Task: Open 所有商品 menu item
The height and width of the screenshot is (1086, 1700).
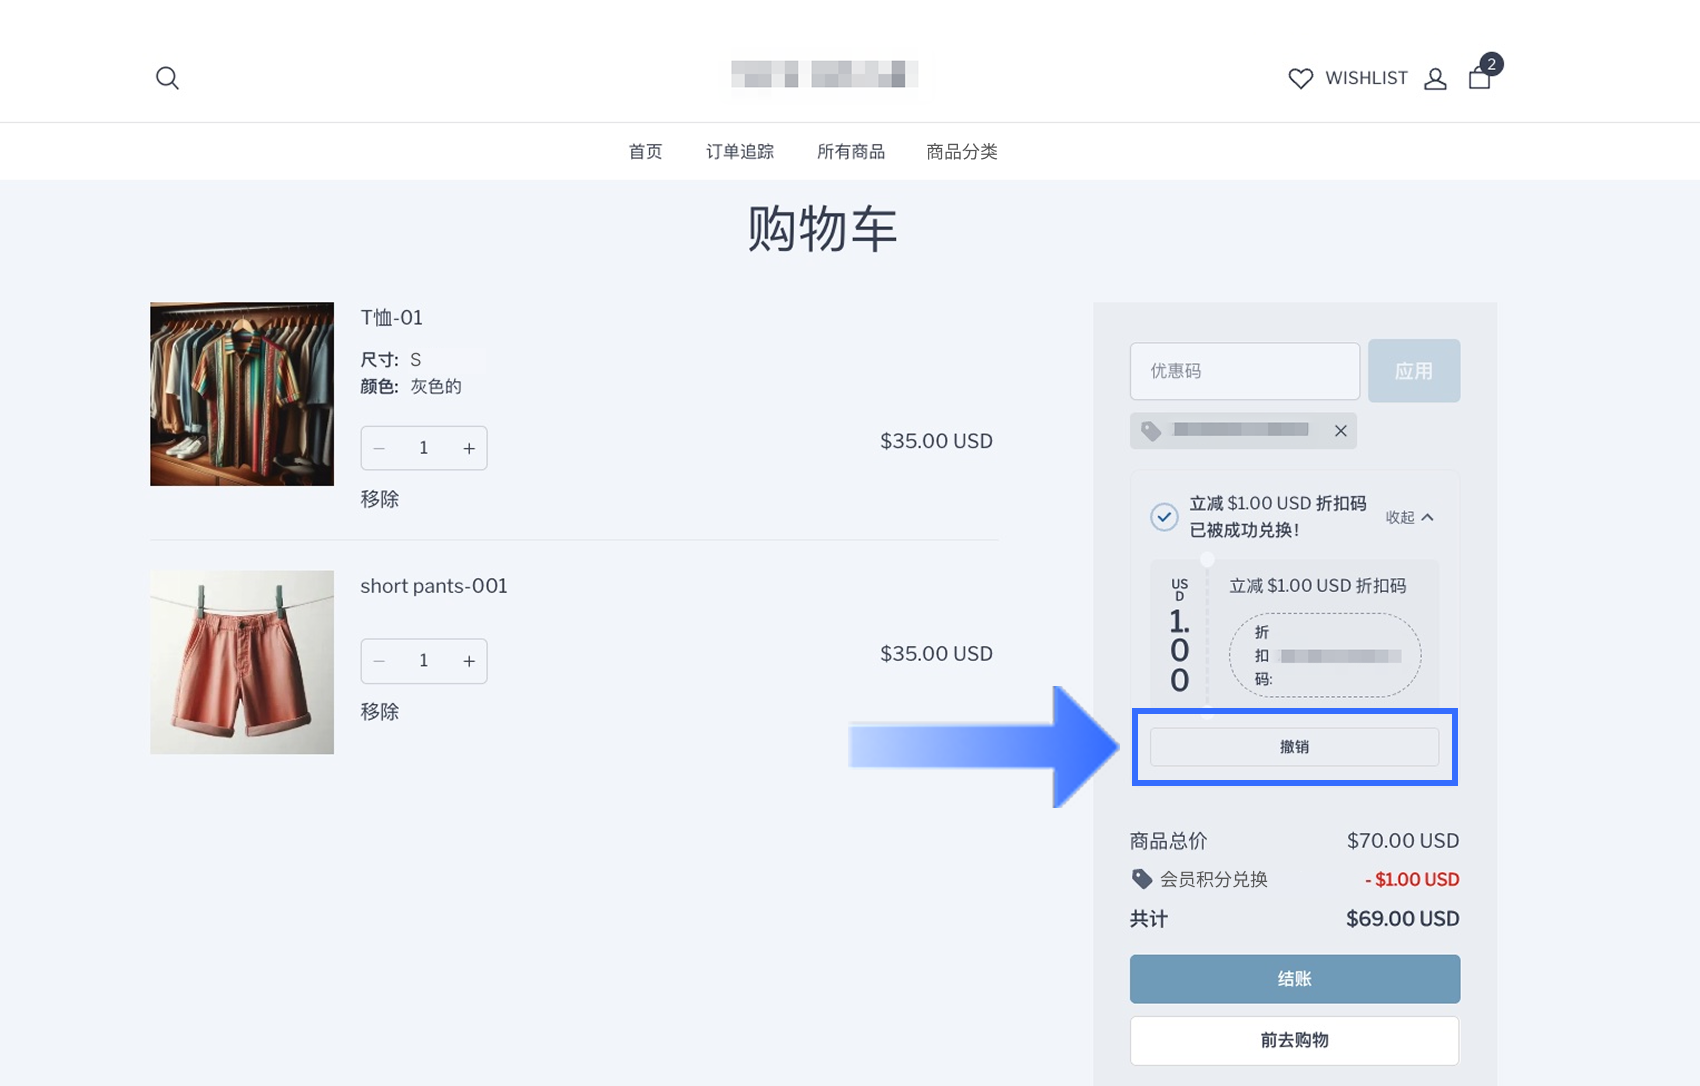Action: tap(851, 151)
